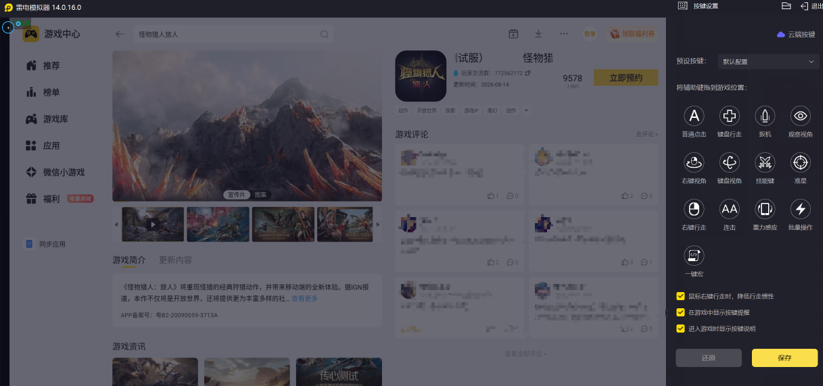
Task: Open 云端按键 cloud key configs
Action: [x=796, y=34]
